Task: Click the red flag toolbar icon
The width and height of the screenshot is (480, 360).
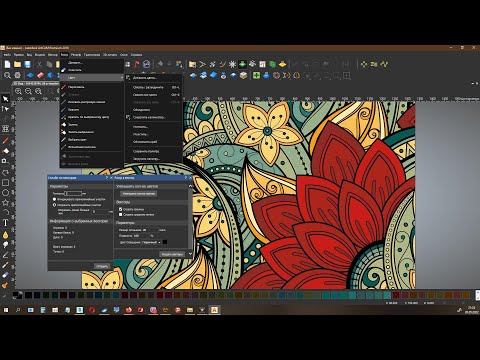Action: pyautogui.click(x=137, y=64)
